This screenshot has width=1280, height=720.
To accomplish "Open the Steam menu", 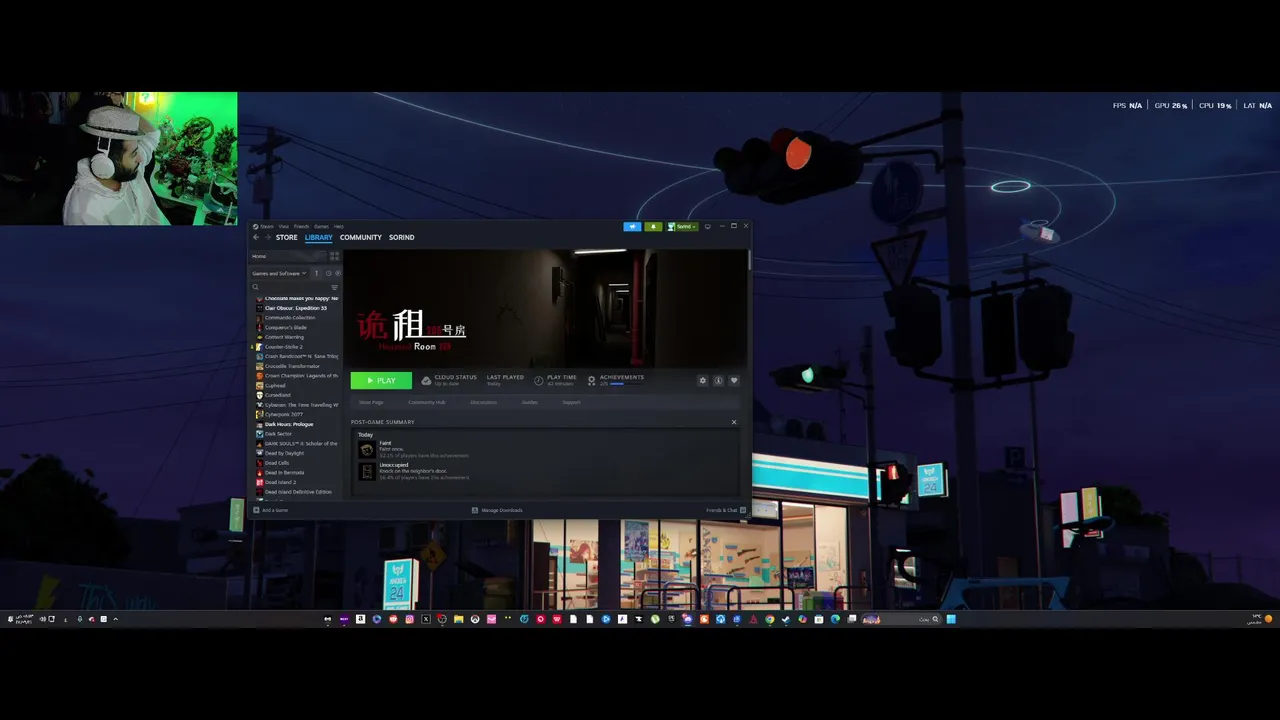I will (x=267, y=226).
